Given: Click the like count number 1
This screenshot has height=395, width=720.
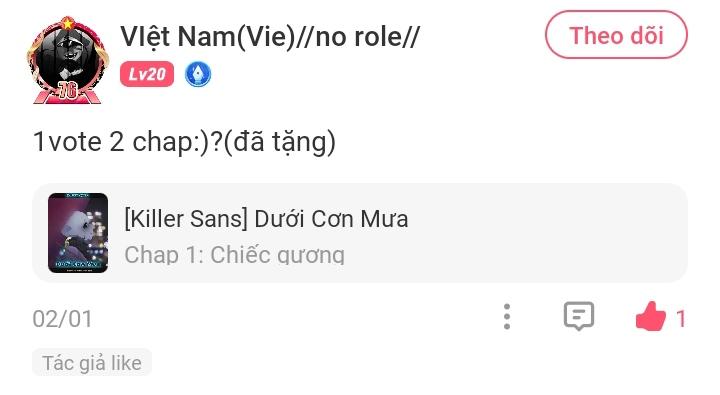Looking at the screenshot, I should pyautogui.click(x=681, y=319).
